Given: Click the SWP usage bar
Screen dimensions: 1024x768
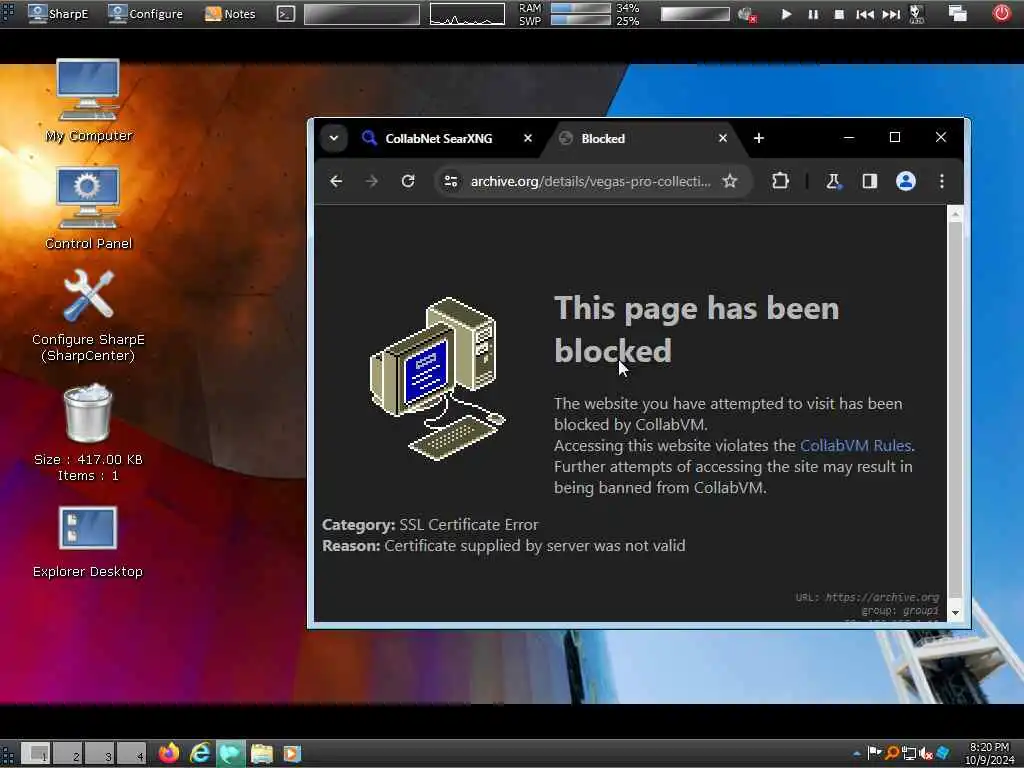Looking at the screenshot, I should (x=580, y=20).
